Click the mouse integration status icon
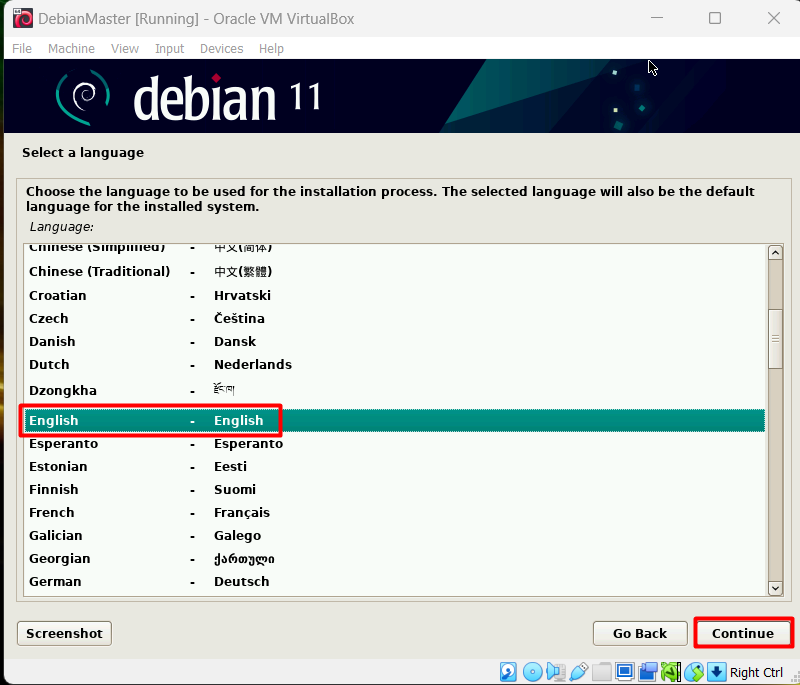Viewport: 800px width, 685px height. [694, 672]
